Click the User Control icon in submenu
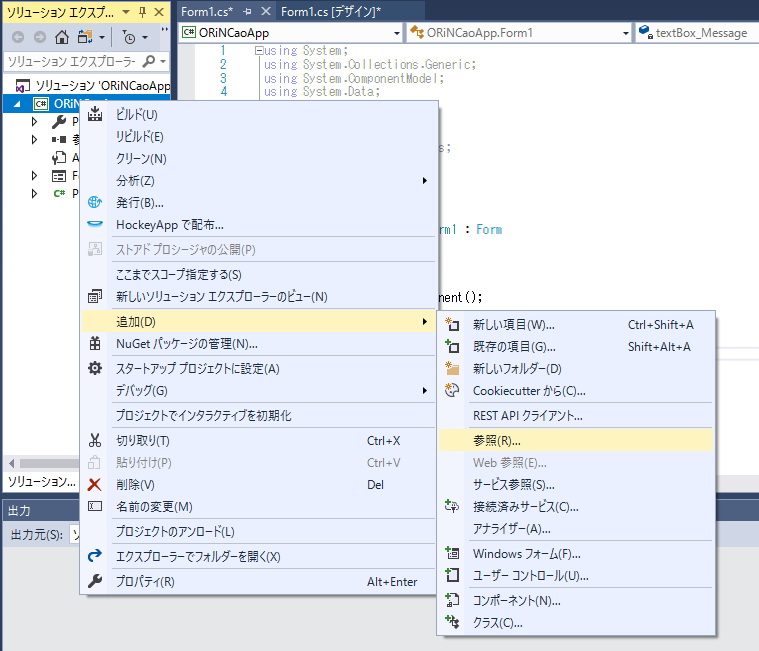 click(x=452, y=575)
